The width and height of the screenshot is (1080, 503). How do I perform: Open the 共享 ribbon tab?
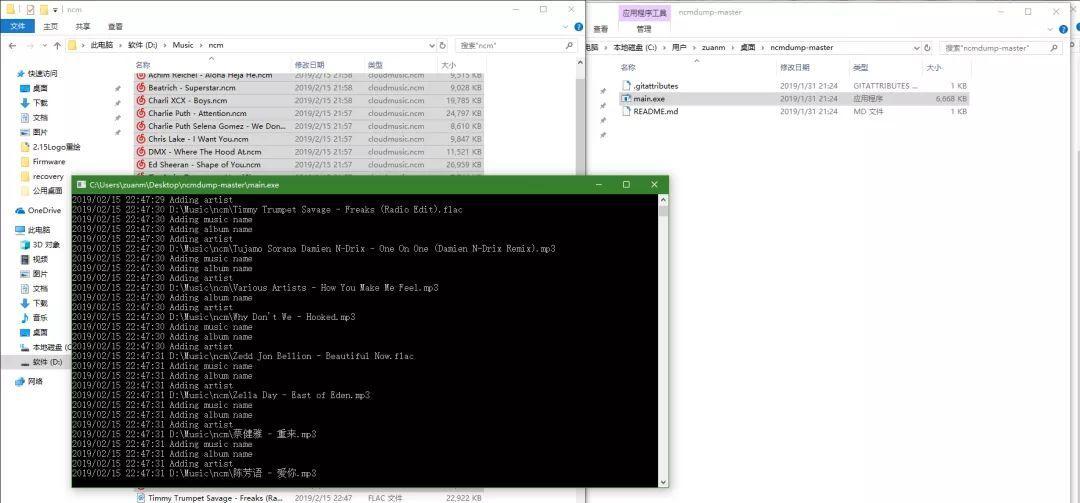coord(83,27)
